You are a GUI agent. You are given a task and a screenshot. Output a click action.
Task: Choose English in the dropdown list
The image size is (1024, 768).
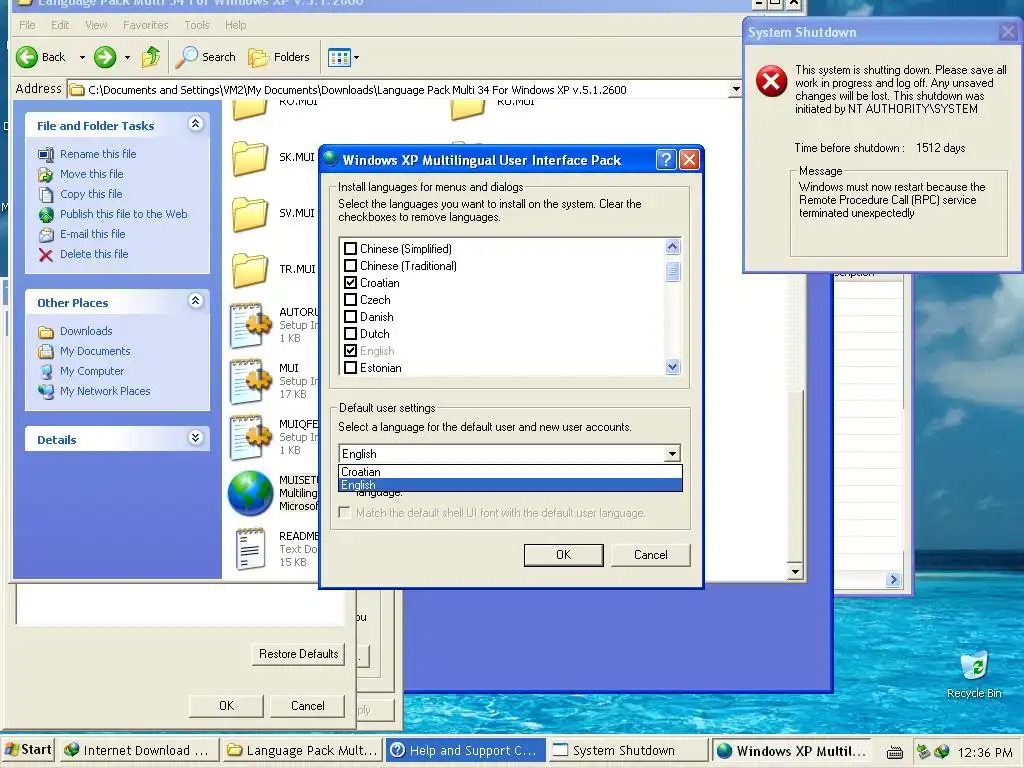pos(510,485)
